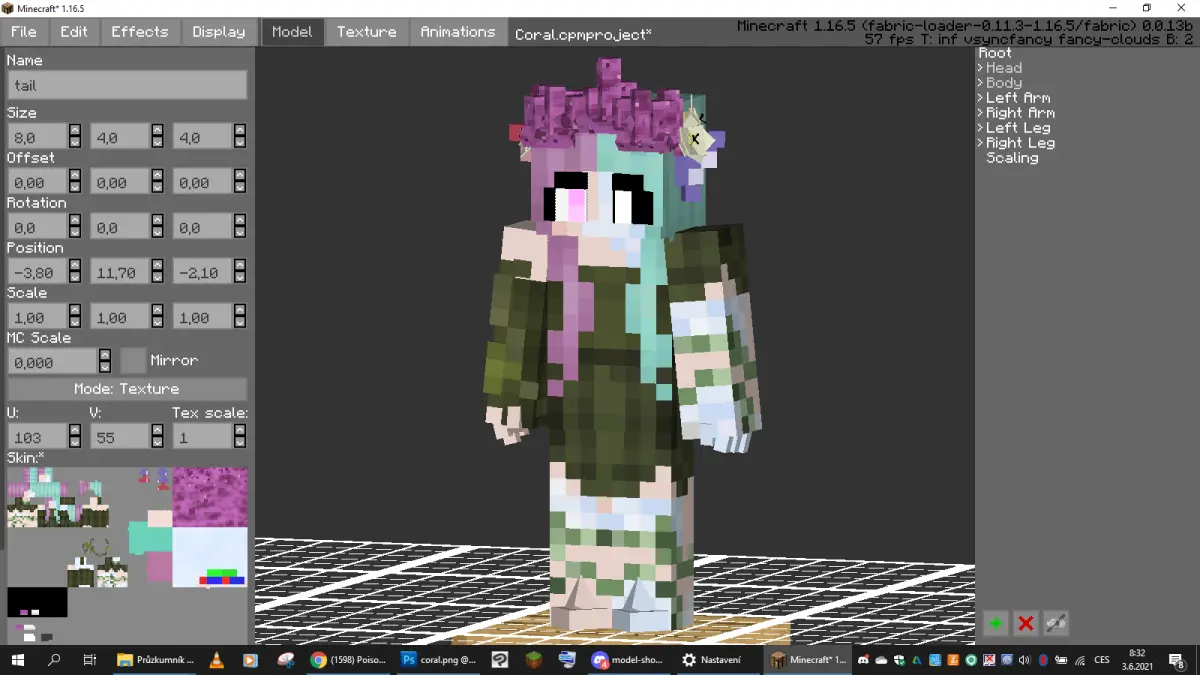Open the taskbar search icon

[x=54, y=660]
